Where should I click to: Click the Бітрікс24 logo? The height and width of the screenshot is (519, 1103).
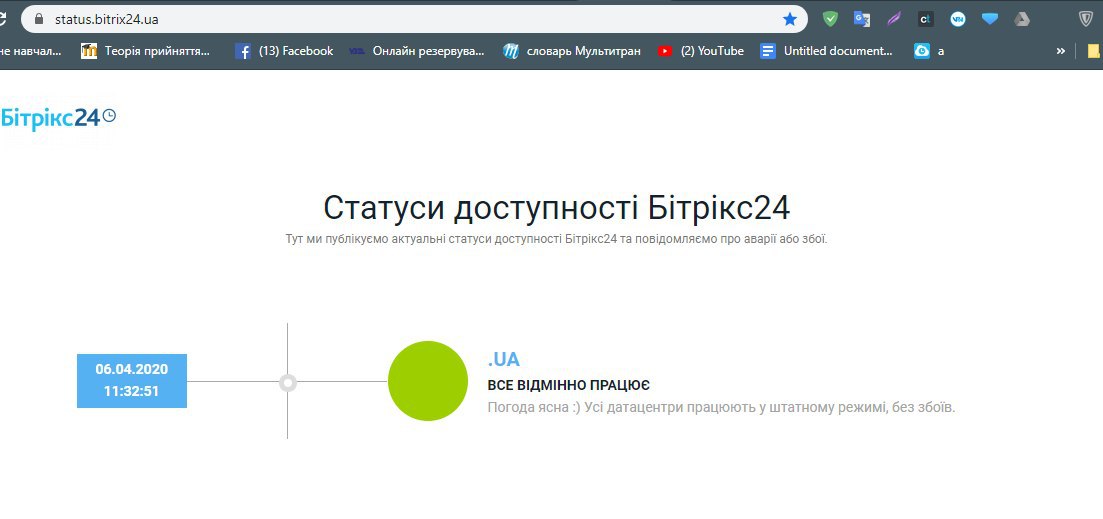(58, 118)
